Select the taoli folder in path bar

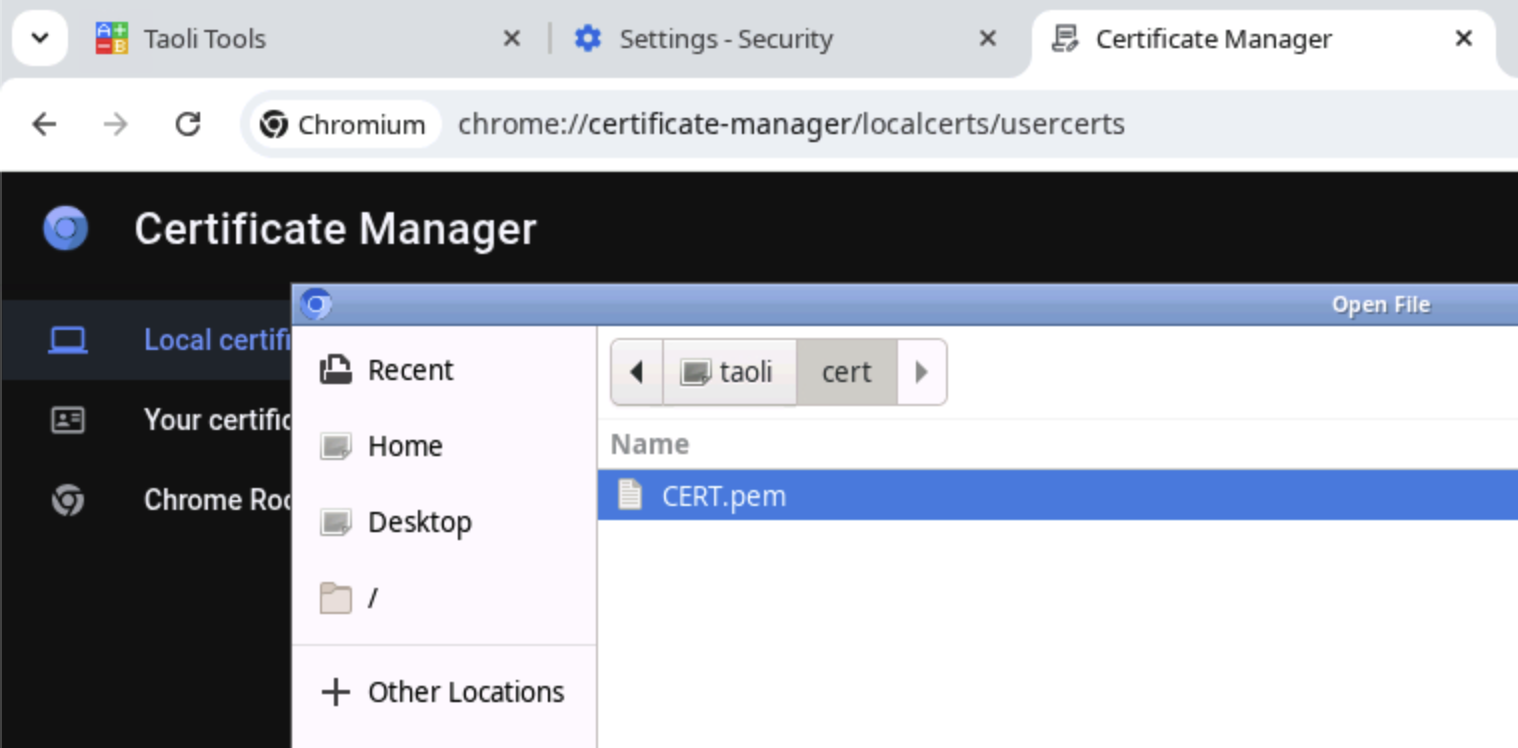click(729, 372)
